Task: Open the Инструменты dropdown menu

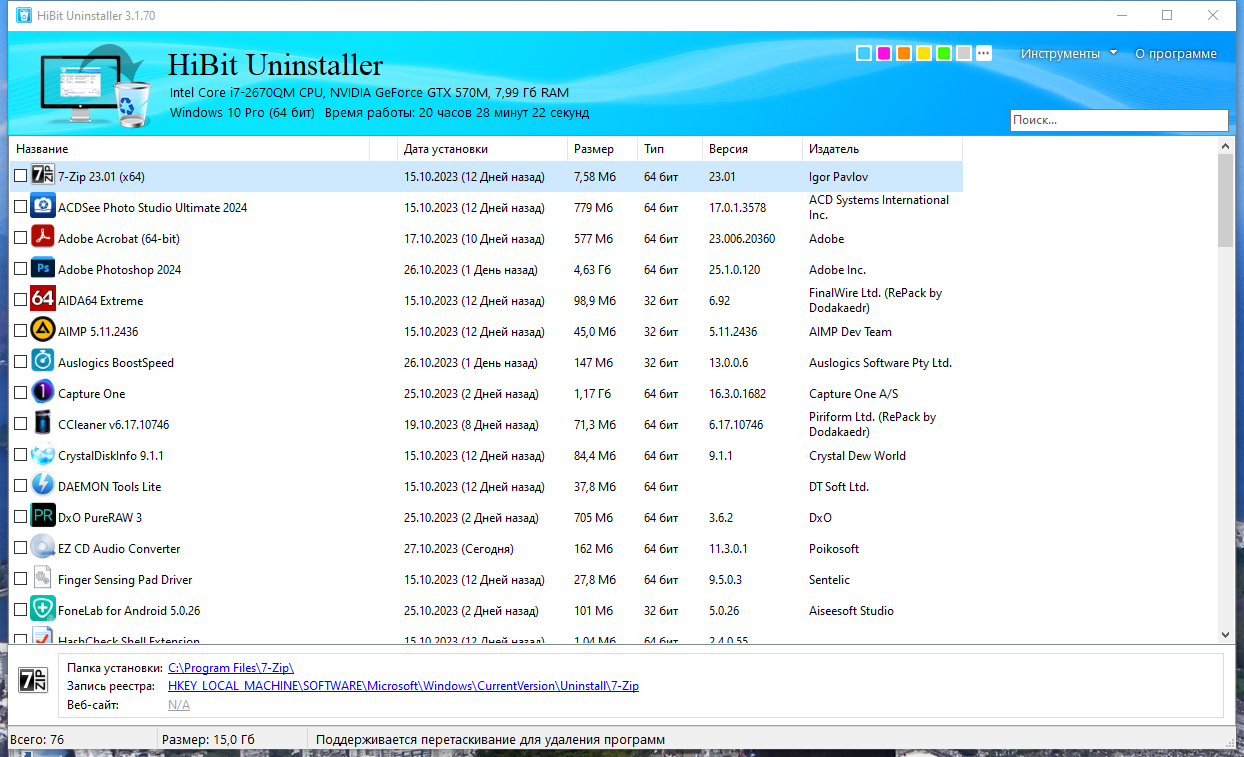Action: pyautogui.click(x=1069, y=53)
